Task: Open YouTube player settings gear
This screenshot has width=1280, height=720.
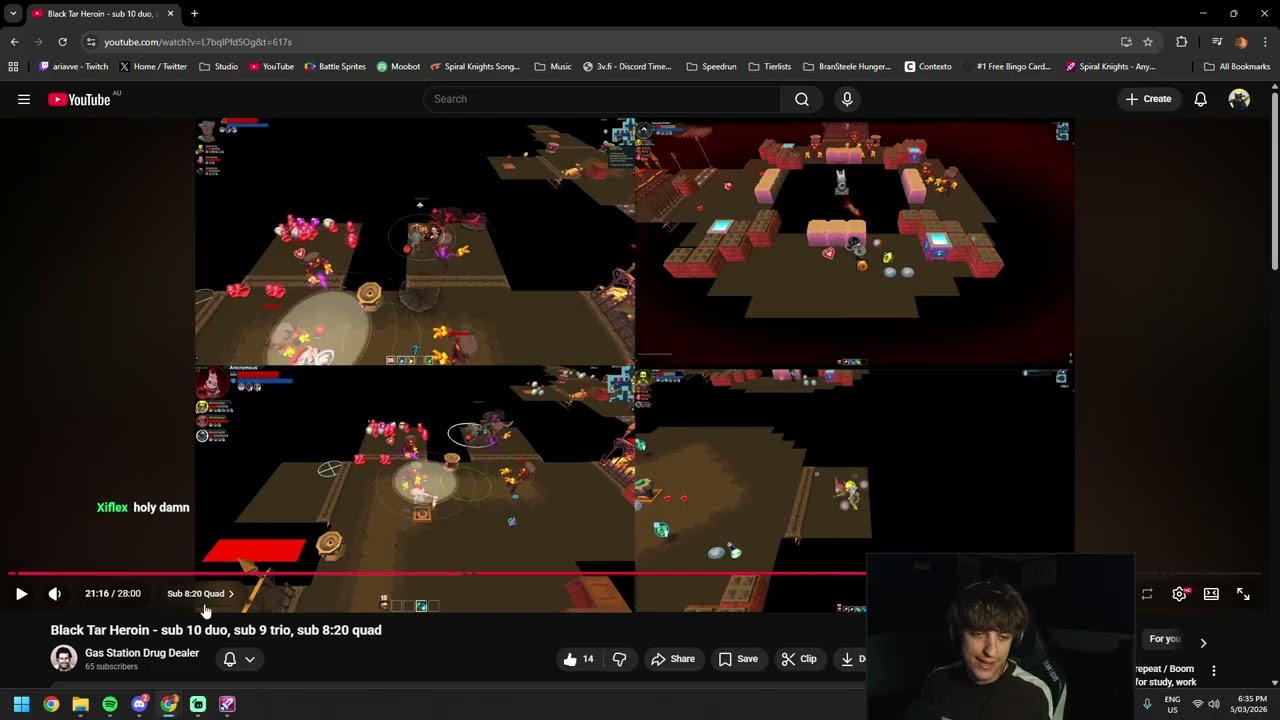Action: click(1180, 594)
